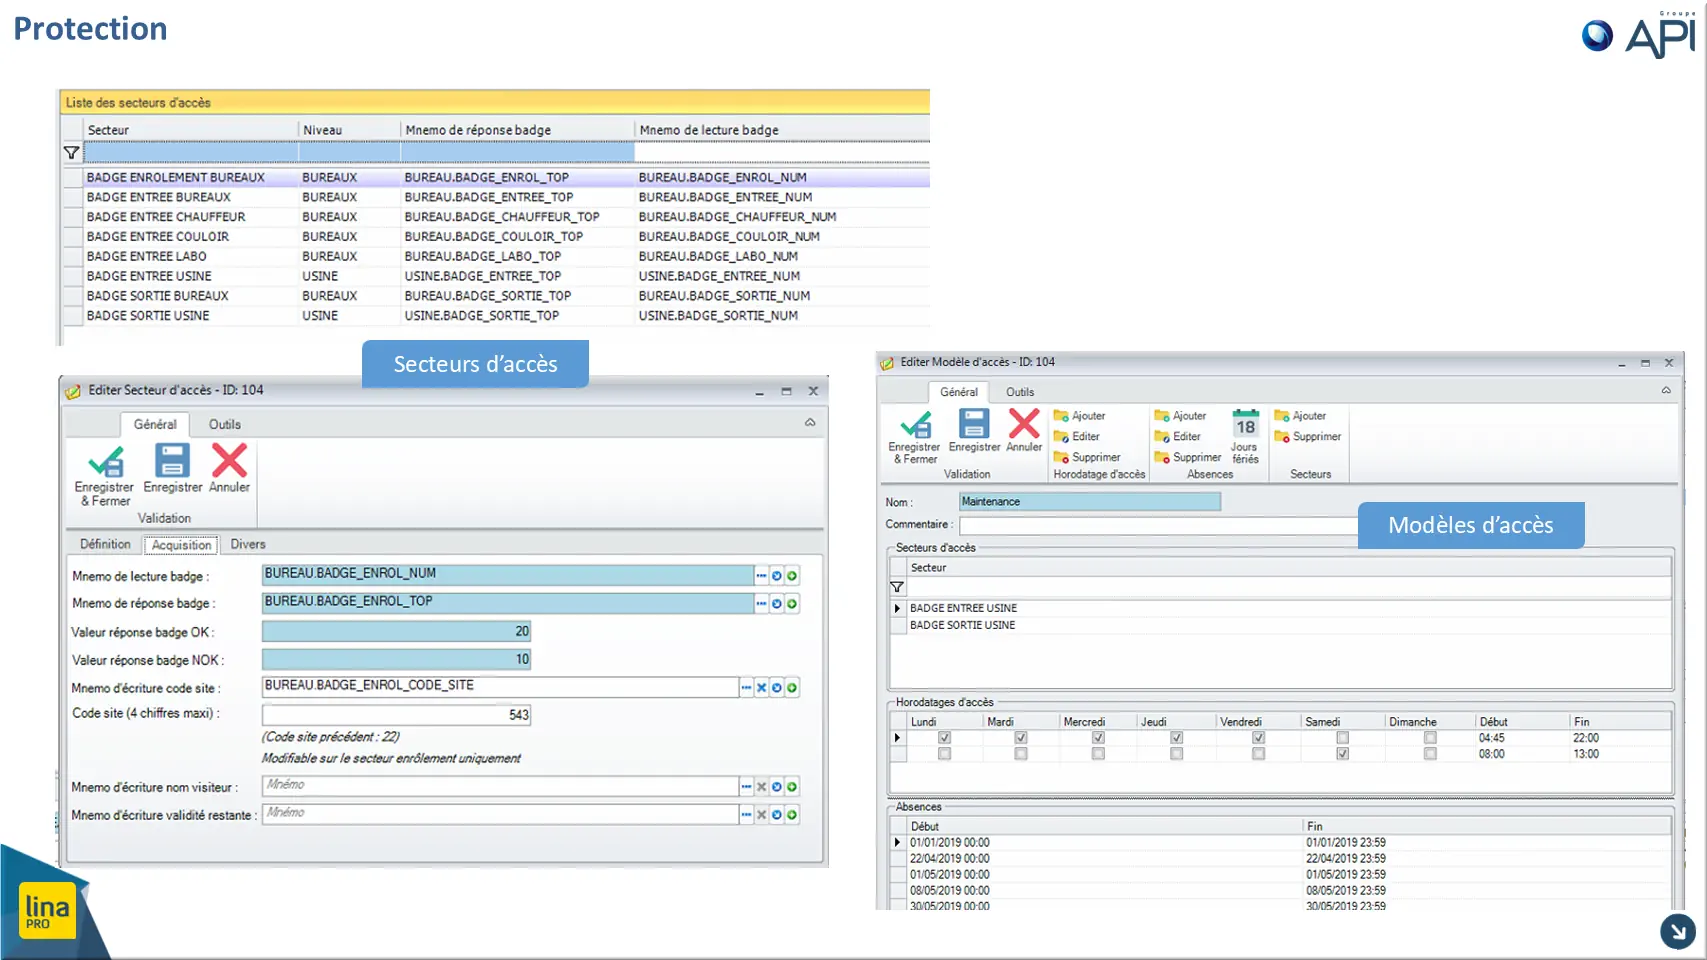Click the browse (…) button for Mnemo de réponse badge
Image resolution: width=1707 pixels, height=960 pixels.
pos(761,604)
